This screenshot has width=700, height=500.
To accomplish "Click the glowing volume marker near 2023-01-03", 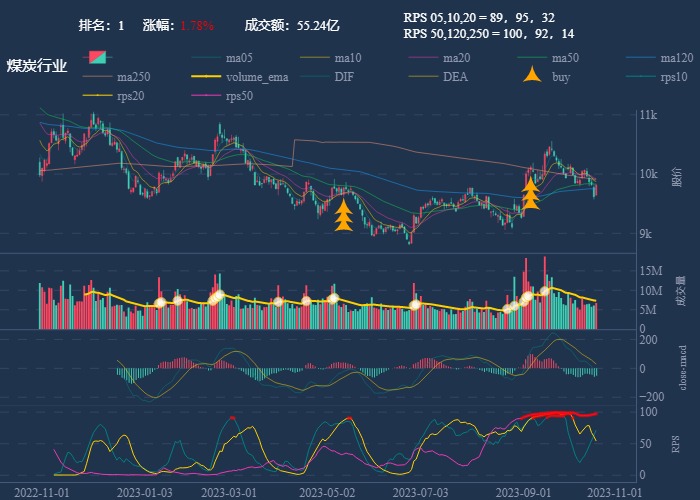I will 159,301.
